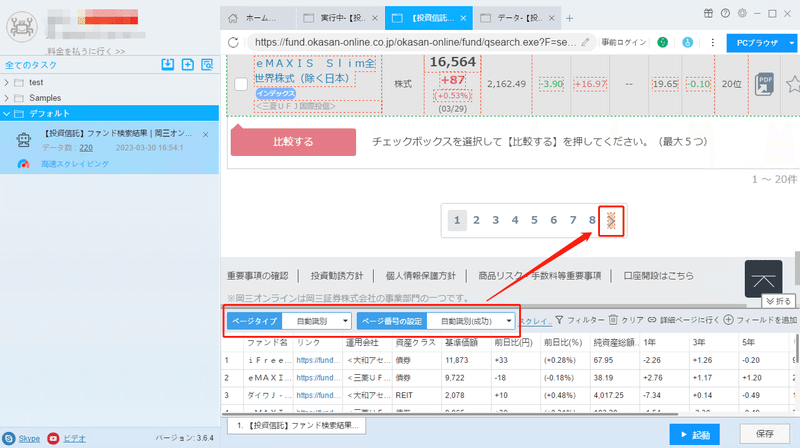Click the 基準価額 column header

click(461, 342)
